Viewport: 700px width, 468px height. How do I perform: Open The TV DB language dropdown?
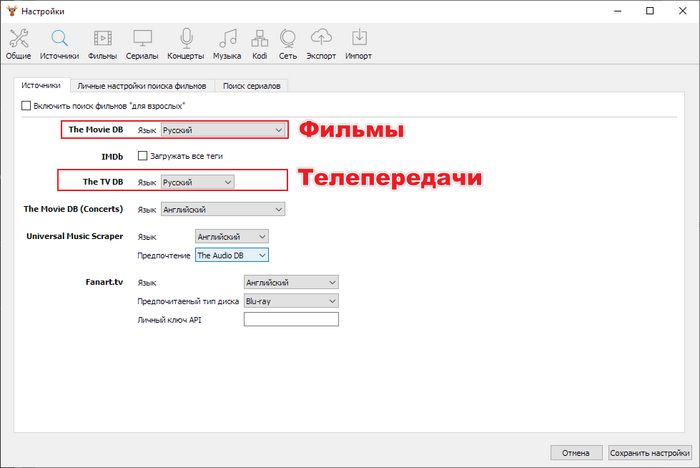point(197,182)
